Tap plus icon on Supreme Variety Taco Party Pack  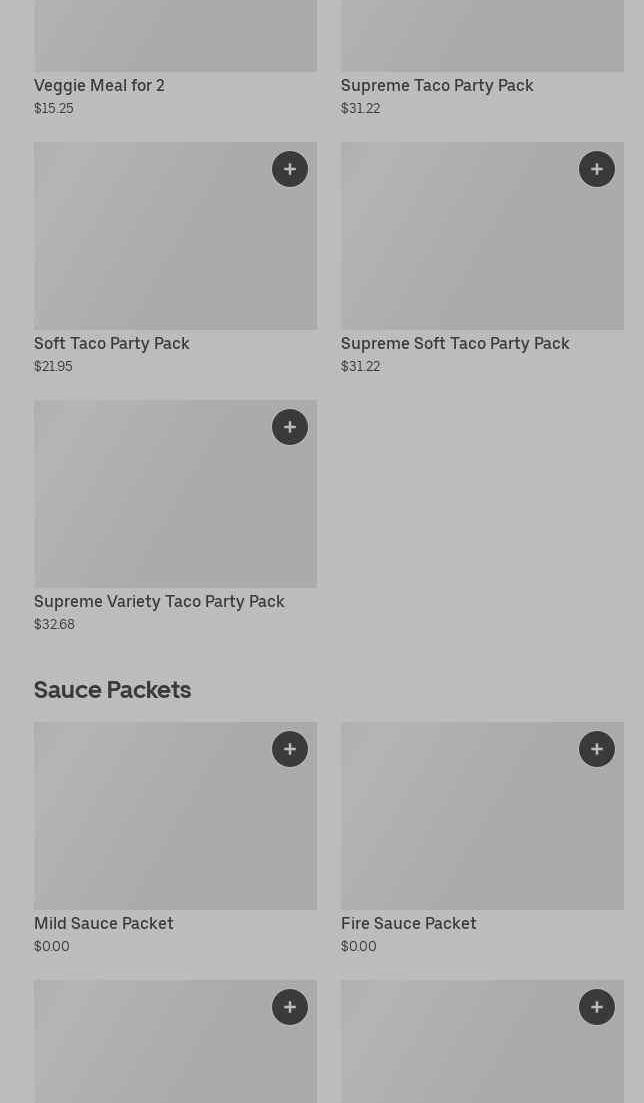coord(289,427)
